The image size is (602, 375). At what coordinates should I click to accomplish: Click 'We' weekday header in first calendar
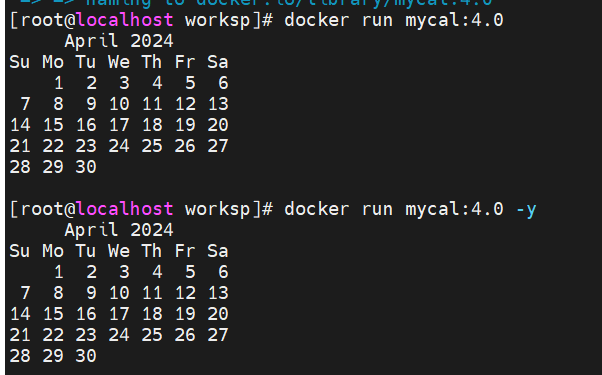click(x=119, y=62)
